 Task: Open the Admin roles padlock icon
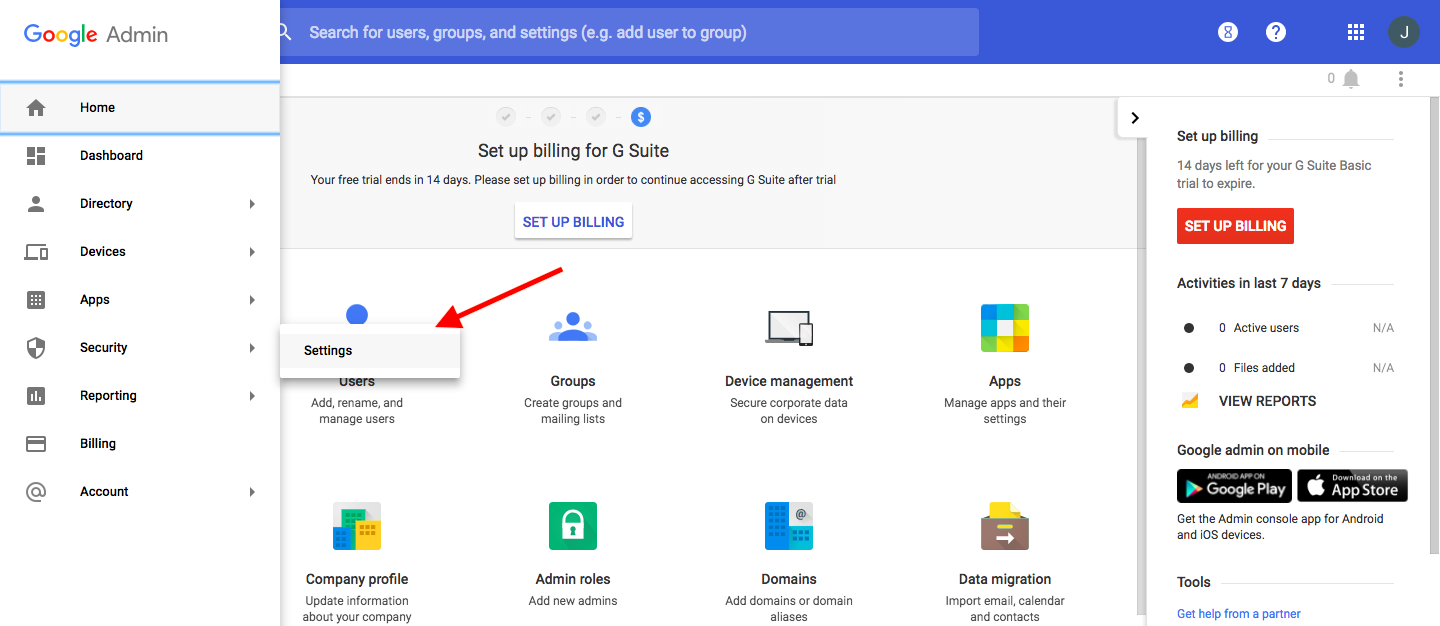click(x=573, y=526)
